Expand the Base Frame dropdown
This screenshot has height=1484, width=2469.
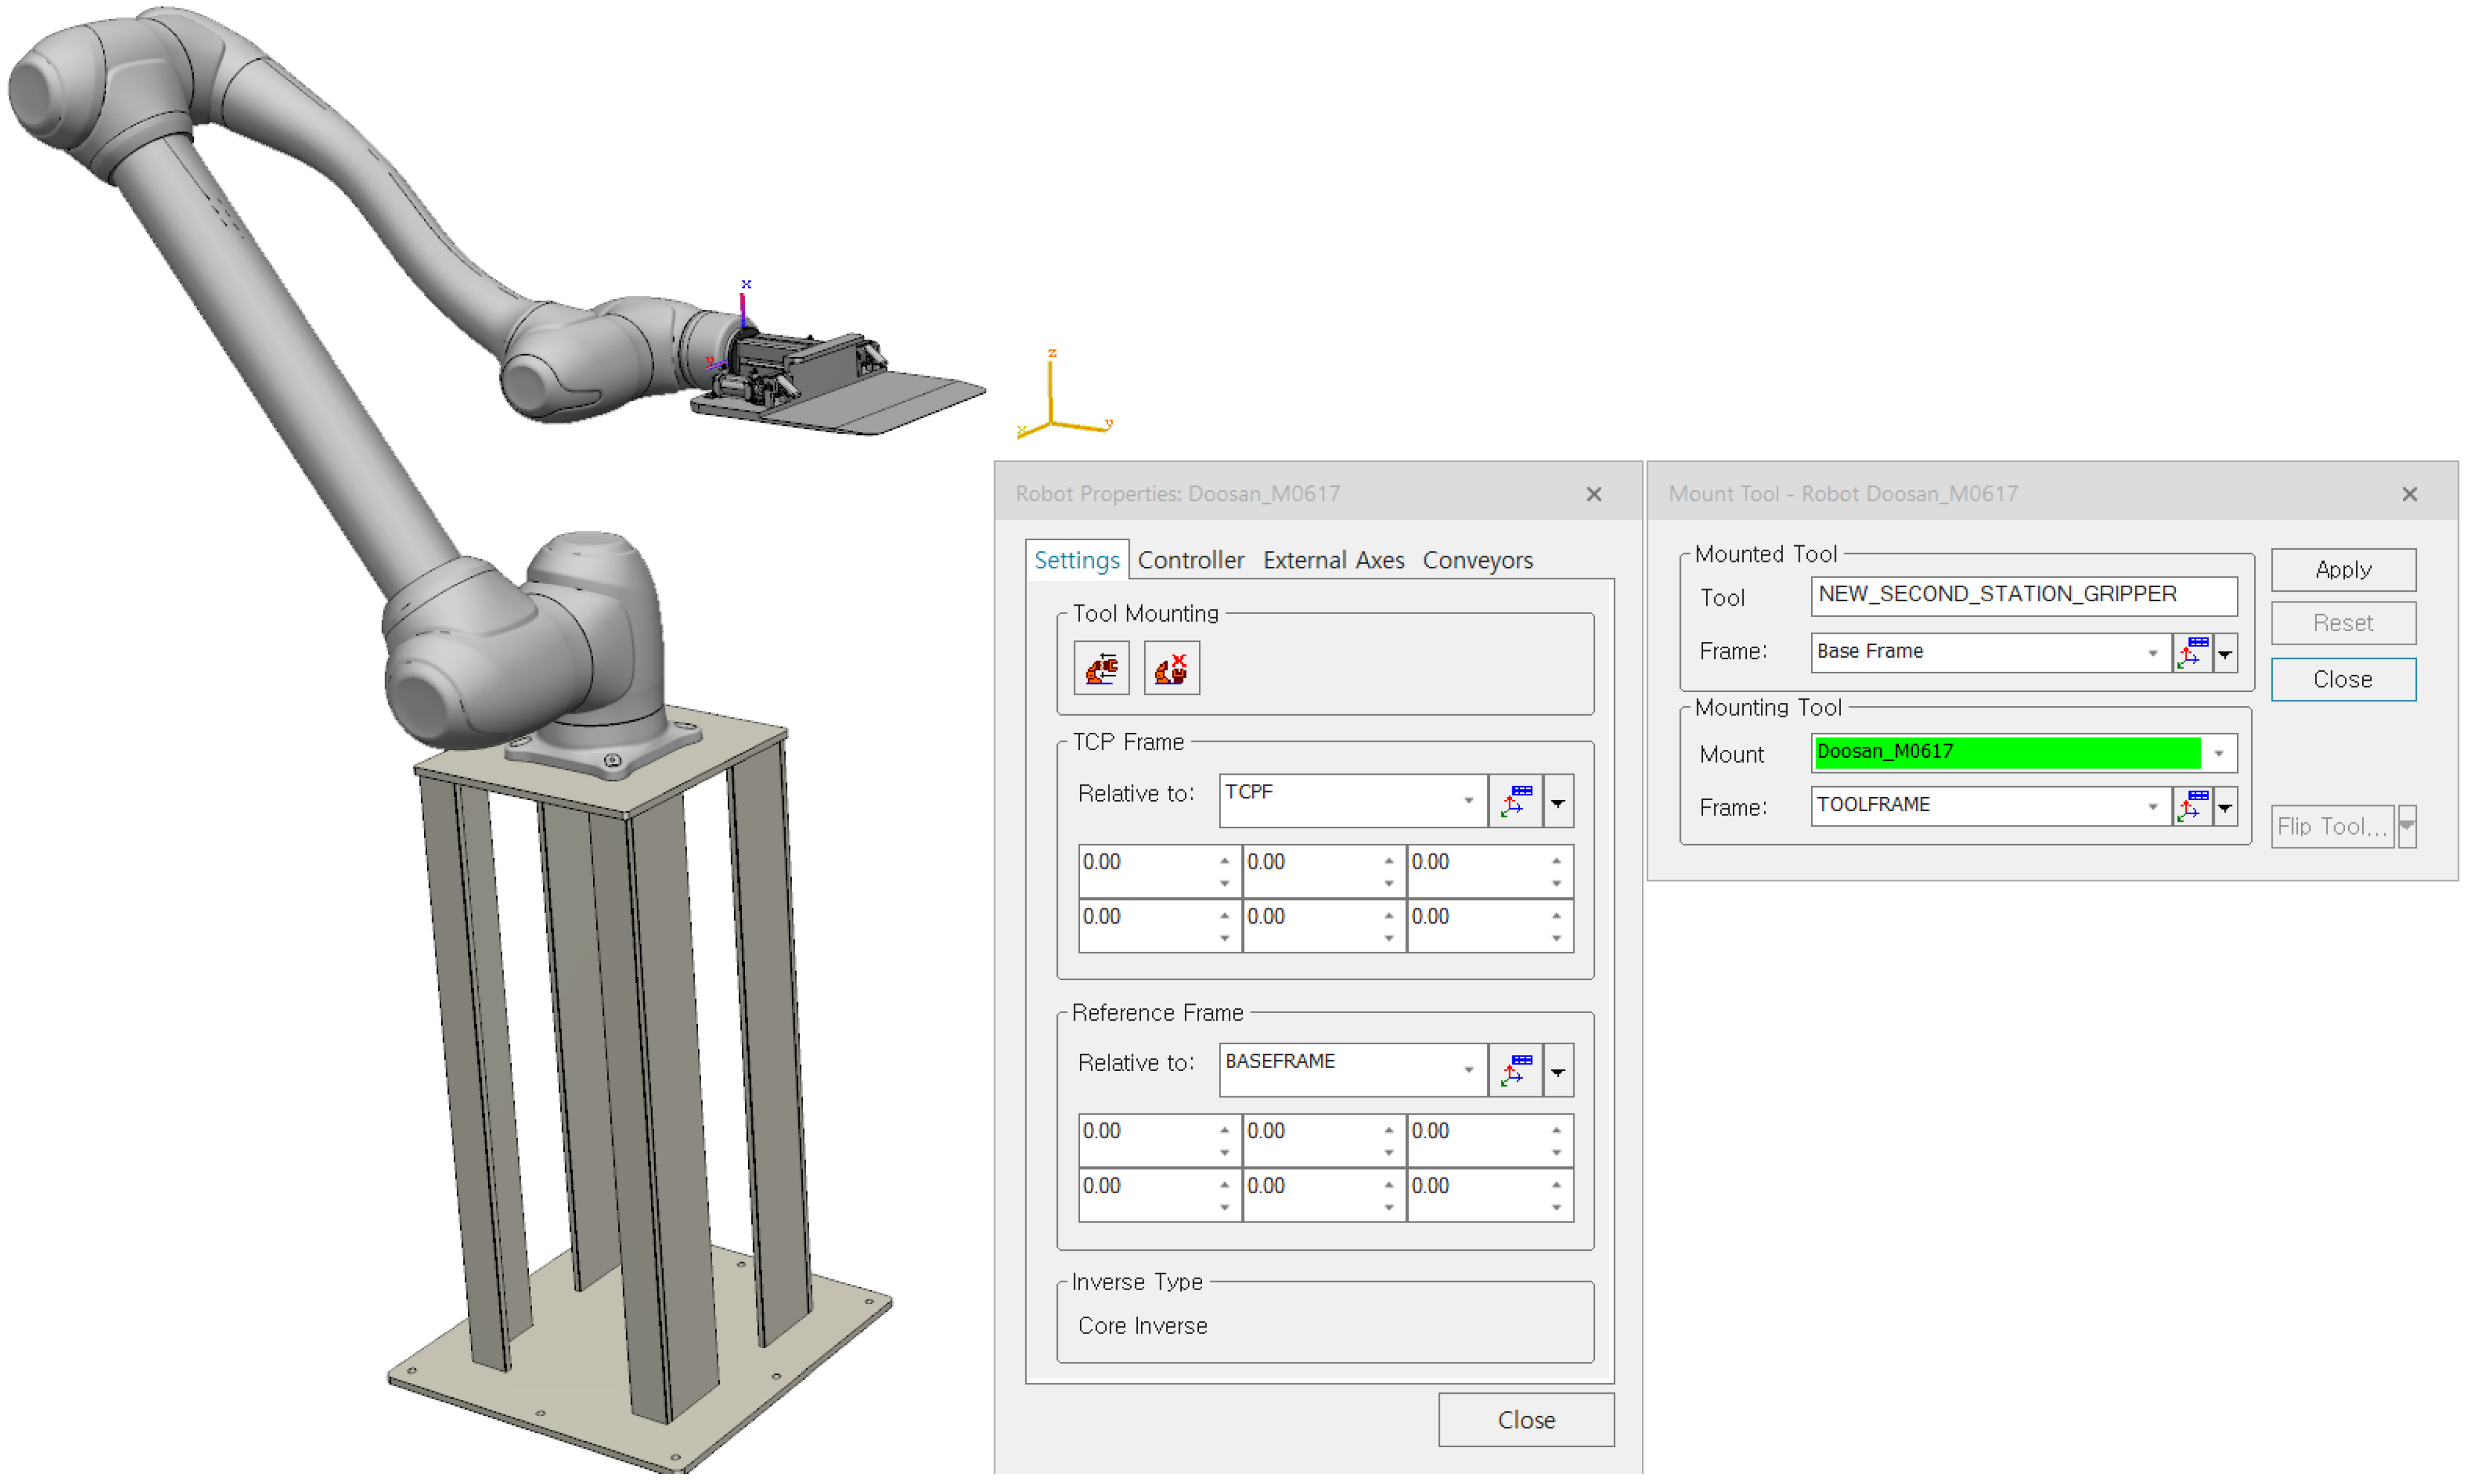point(2151,653)
